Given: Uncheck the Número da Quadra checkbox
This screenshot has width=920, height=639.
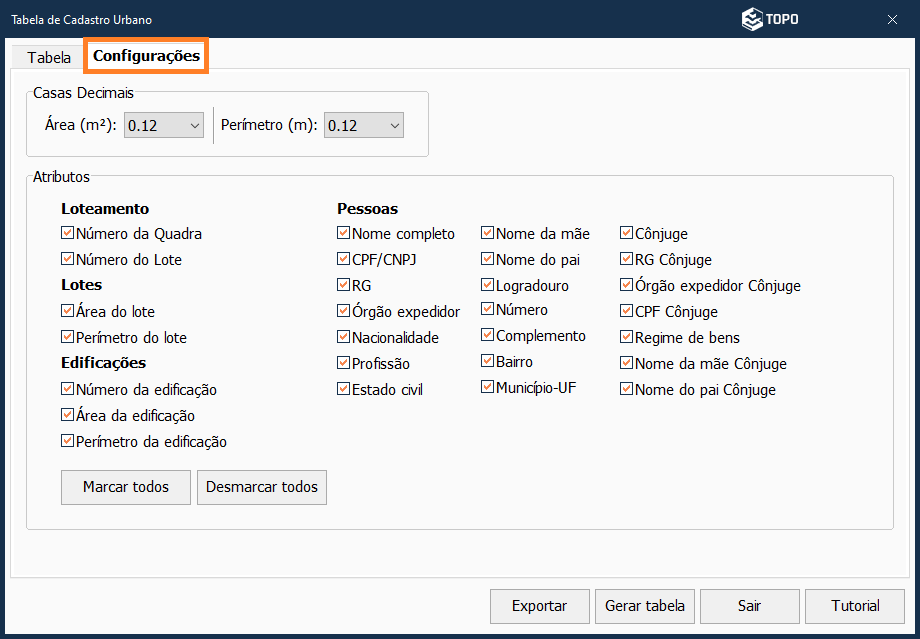Looking at the screenshot, I should (68, 233).
